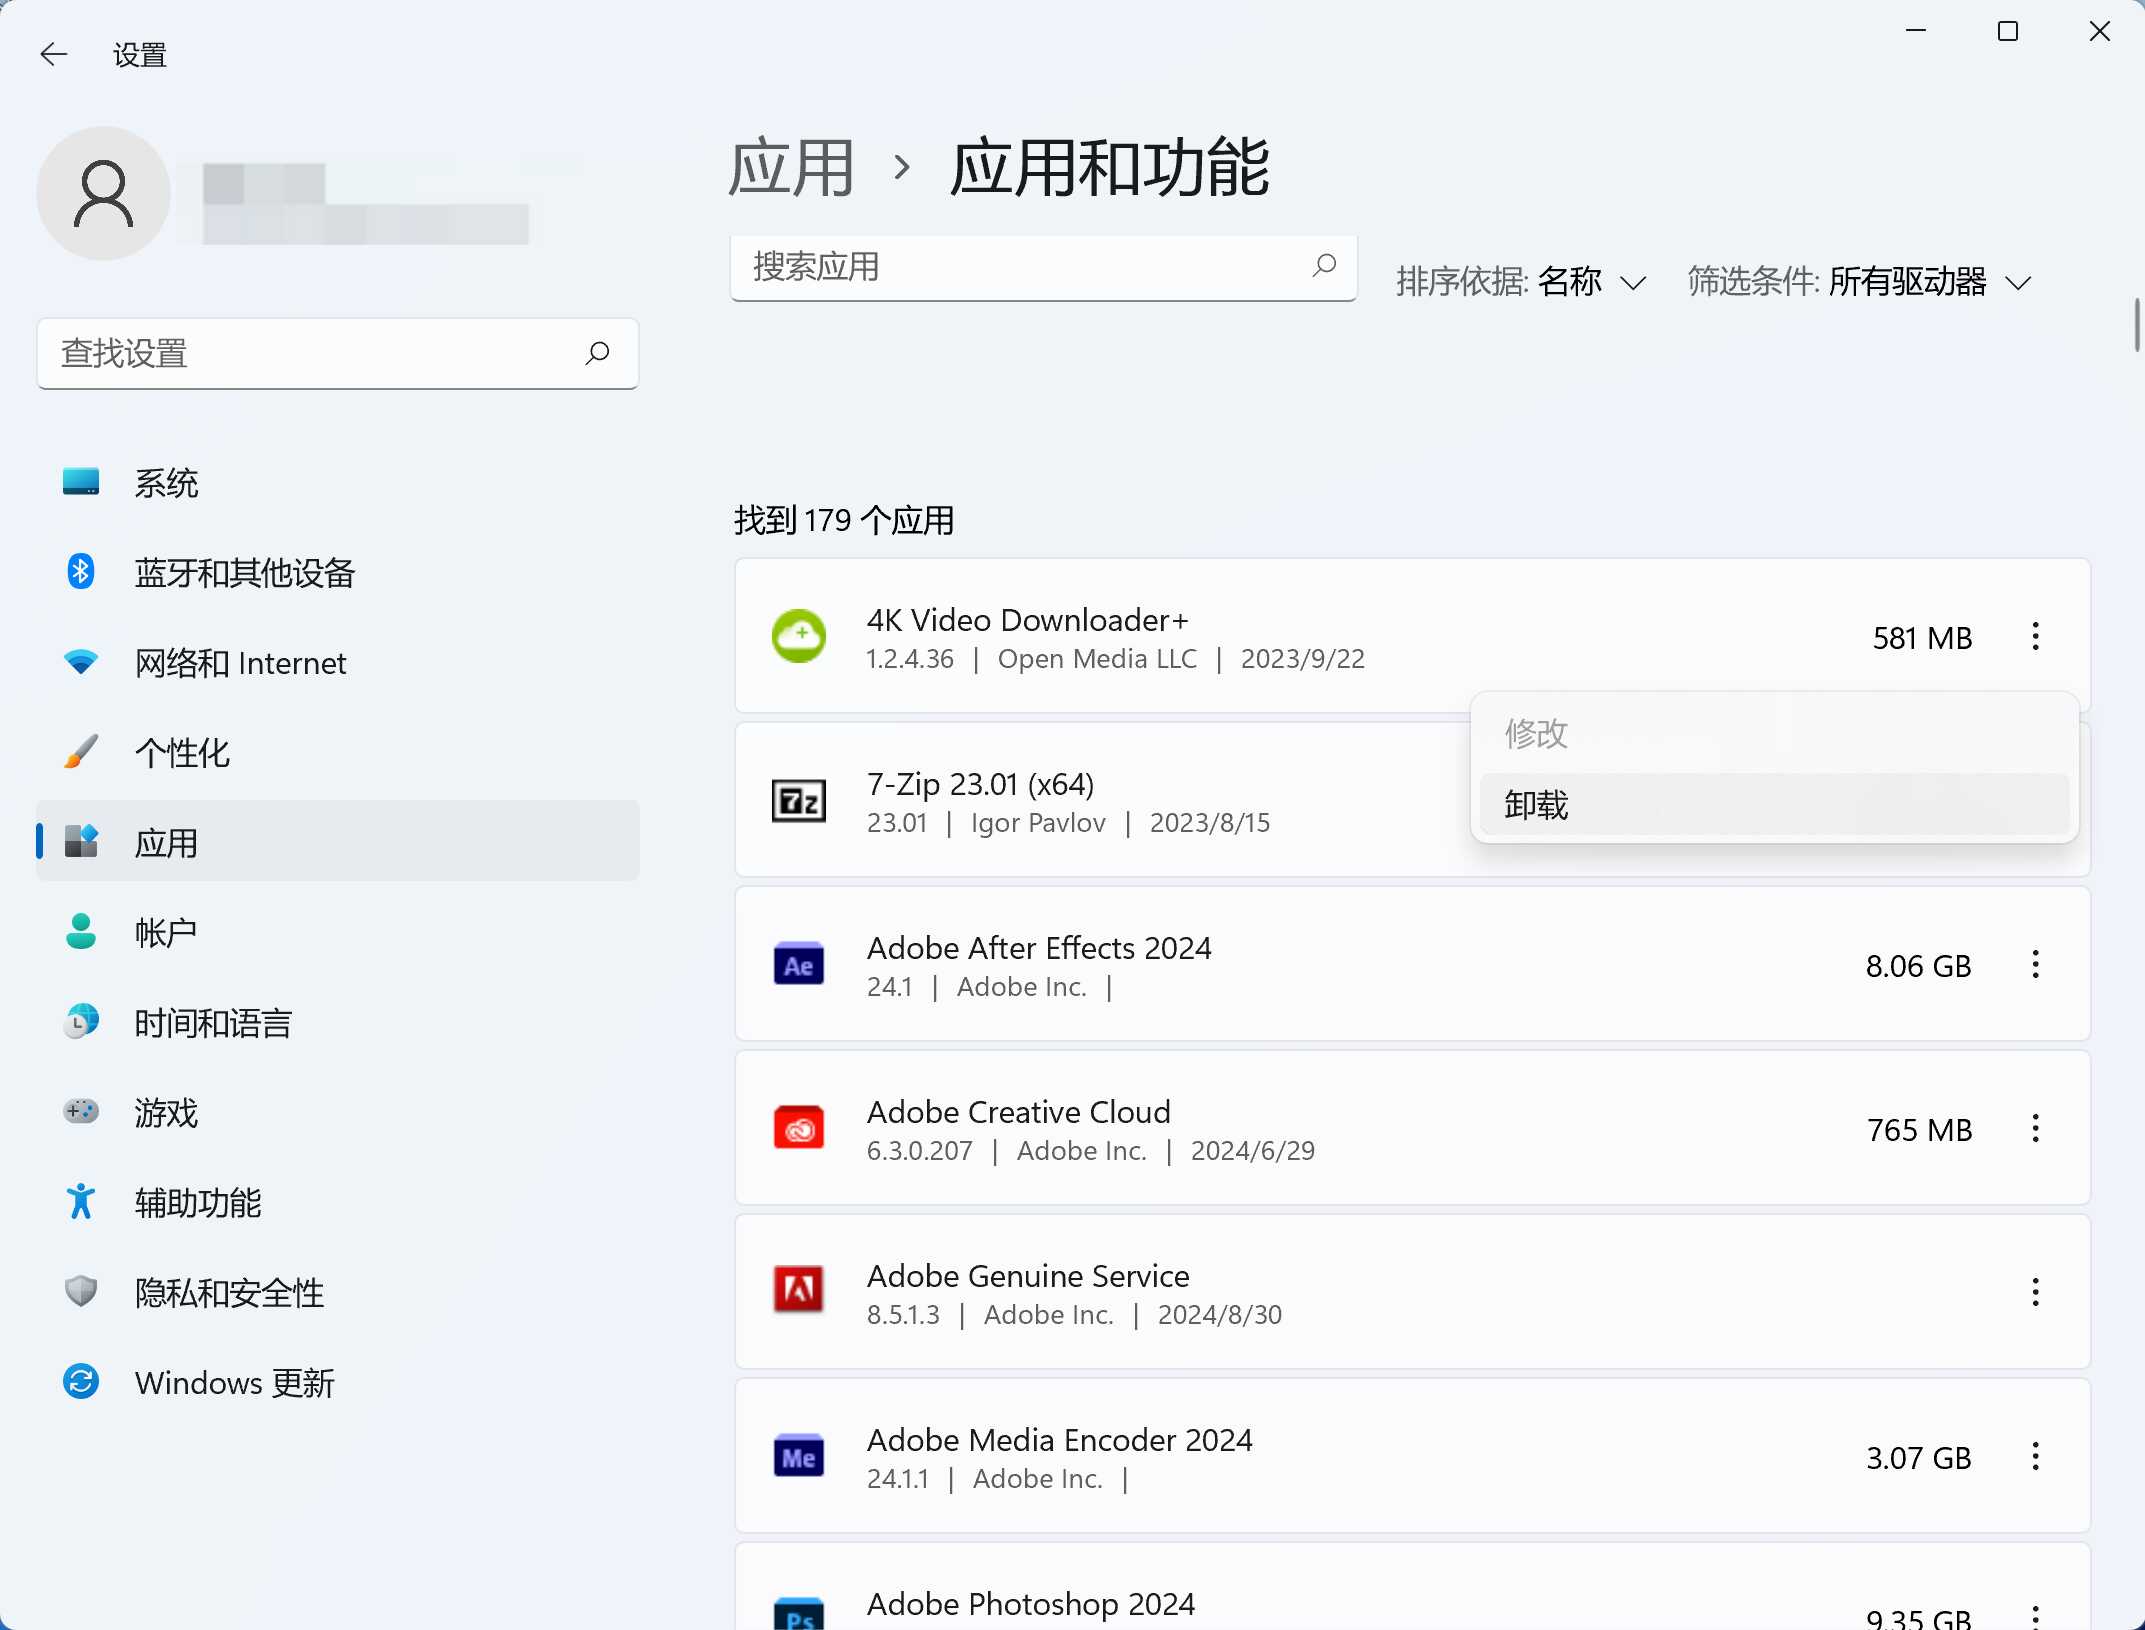Focus the 查找设置 search field
Viewport: 2145px width, 1630px height.
coord(338,353)
